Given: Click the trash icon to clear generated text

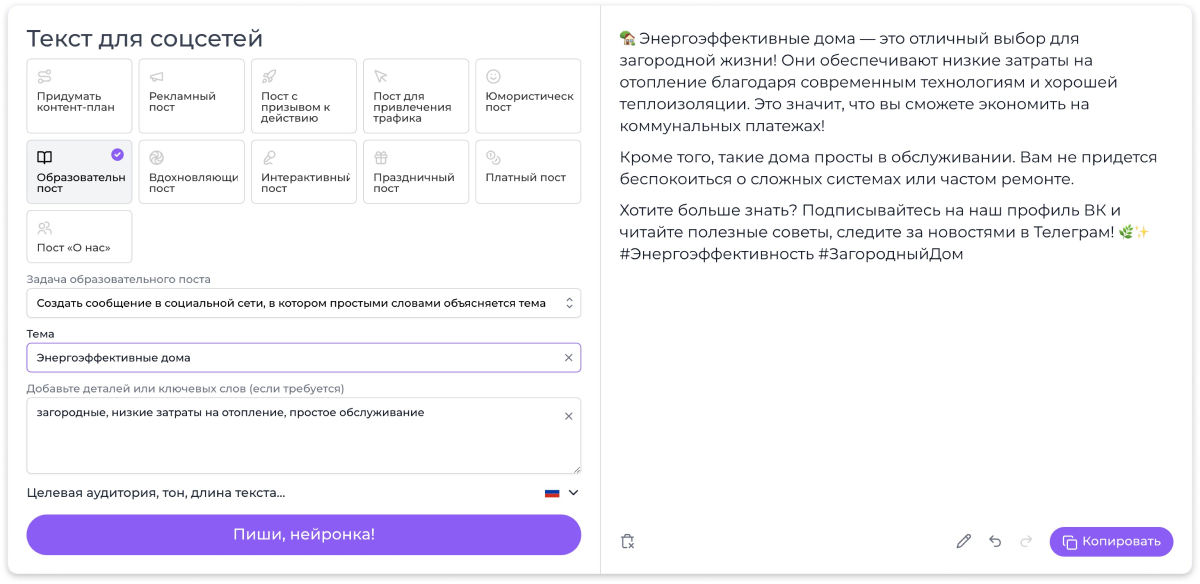Looking at the screenshot, I should coord(627,541).
